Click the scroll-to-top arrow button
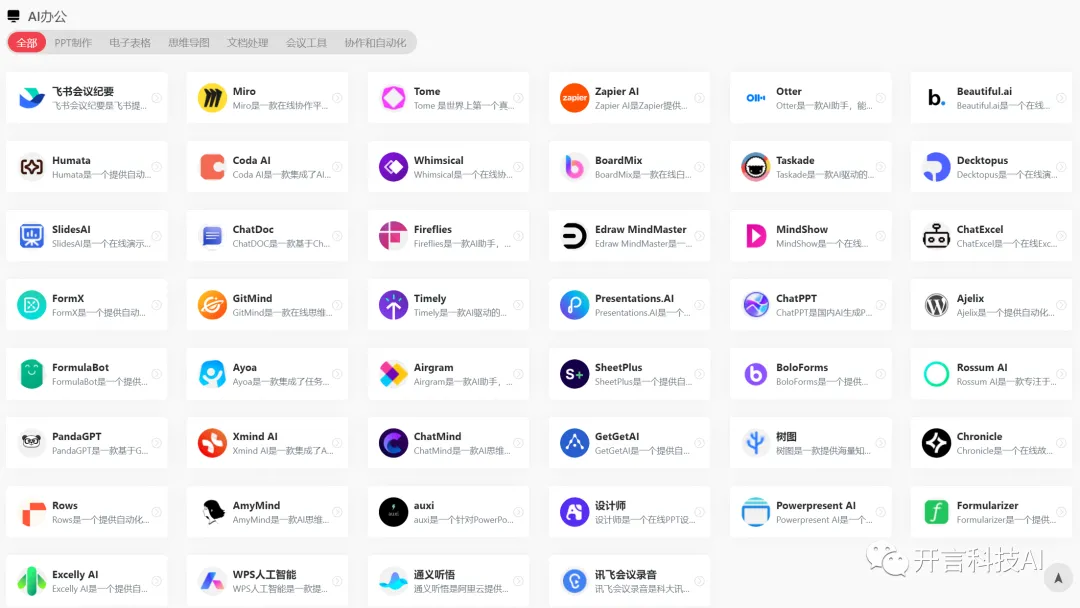 [1058, 578]
